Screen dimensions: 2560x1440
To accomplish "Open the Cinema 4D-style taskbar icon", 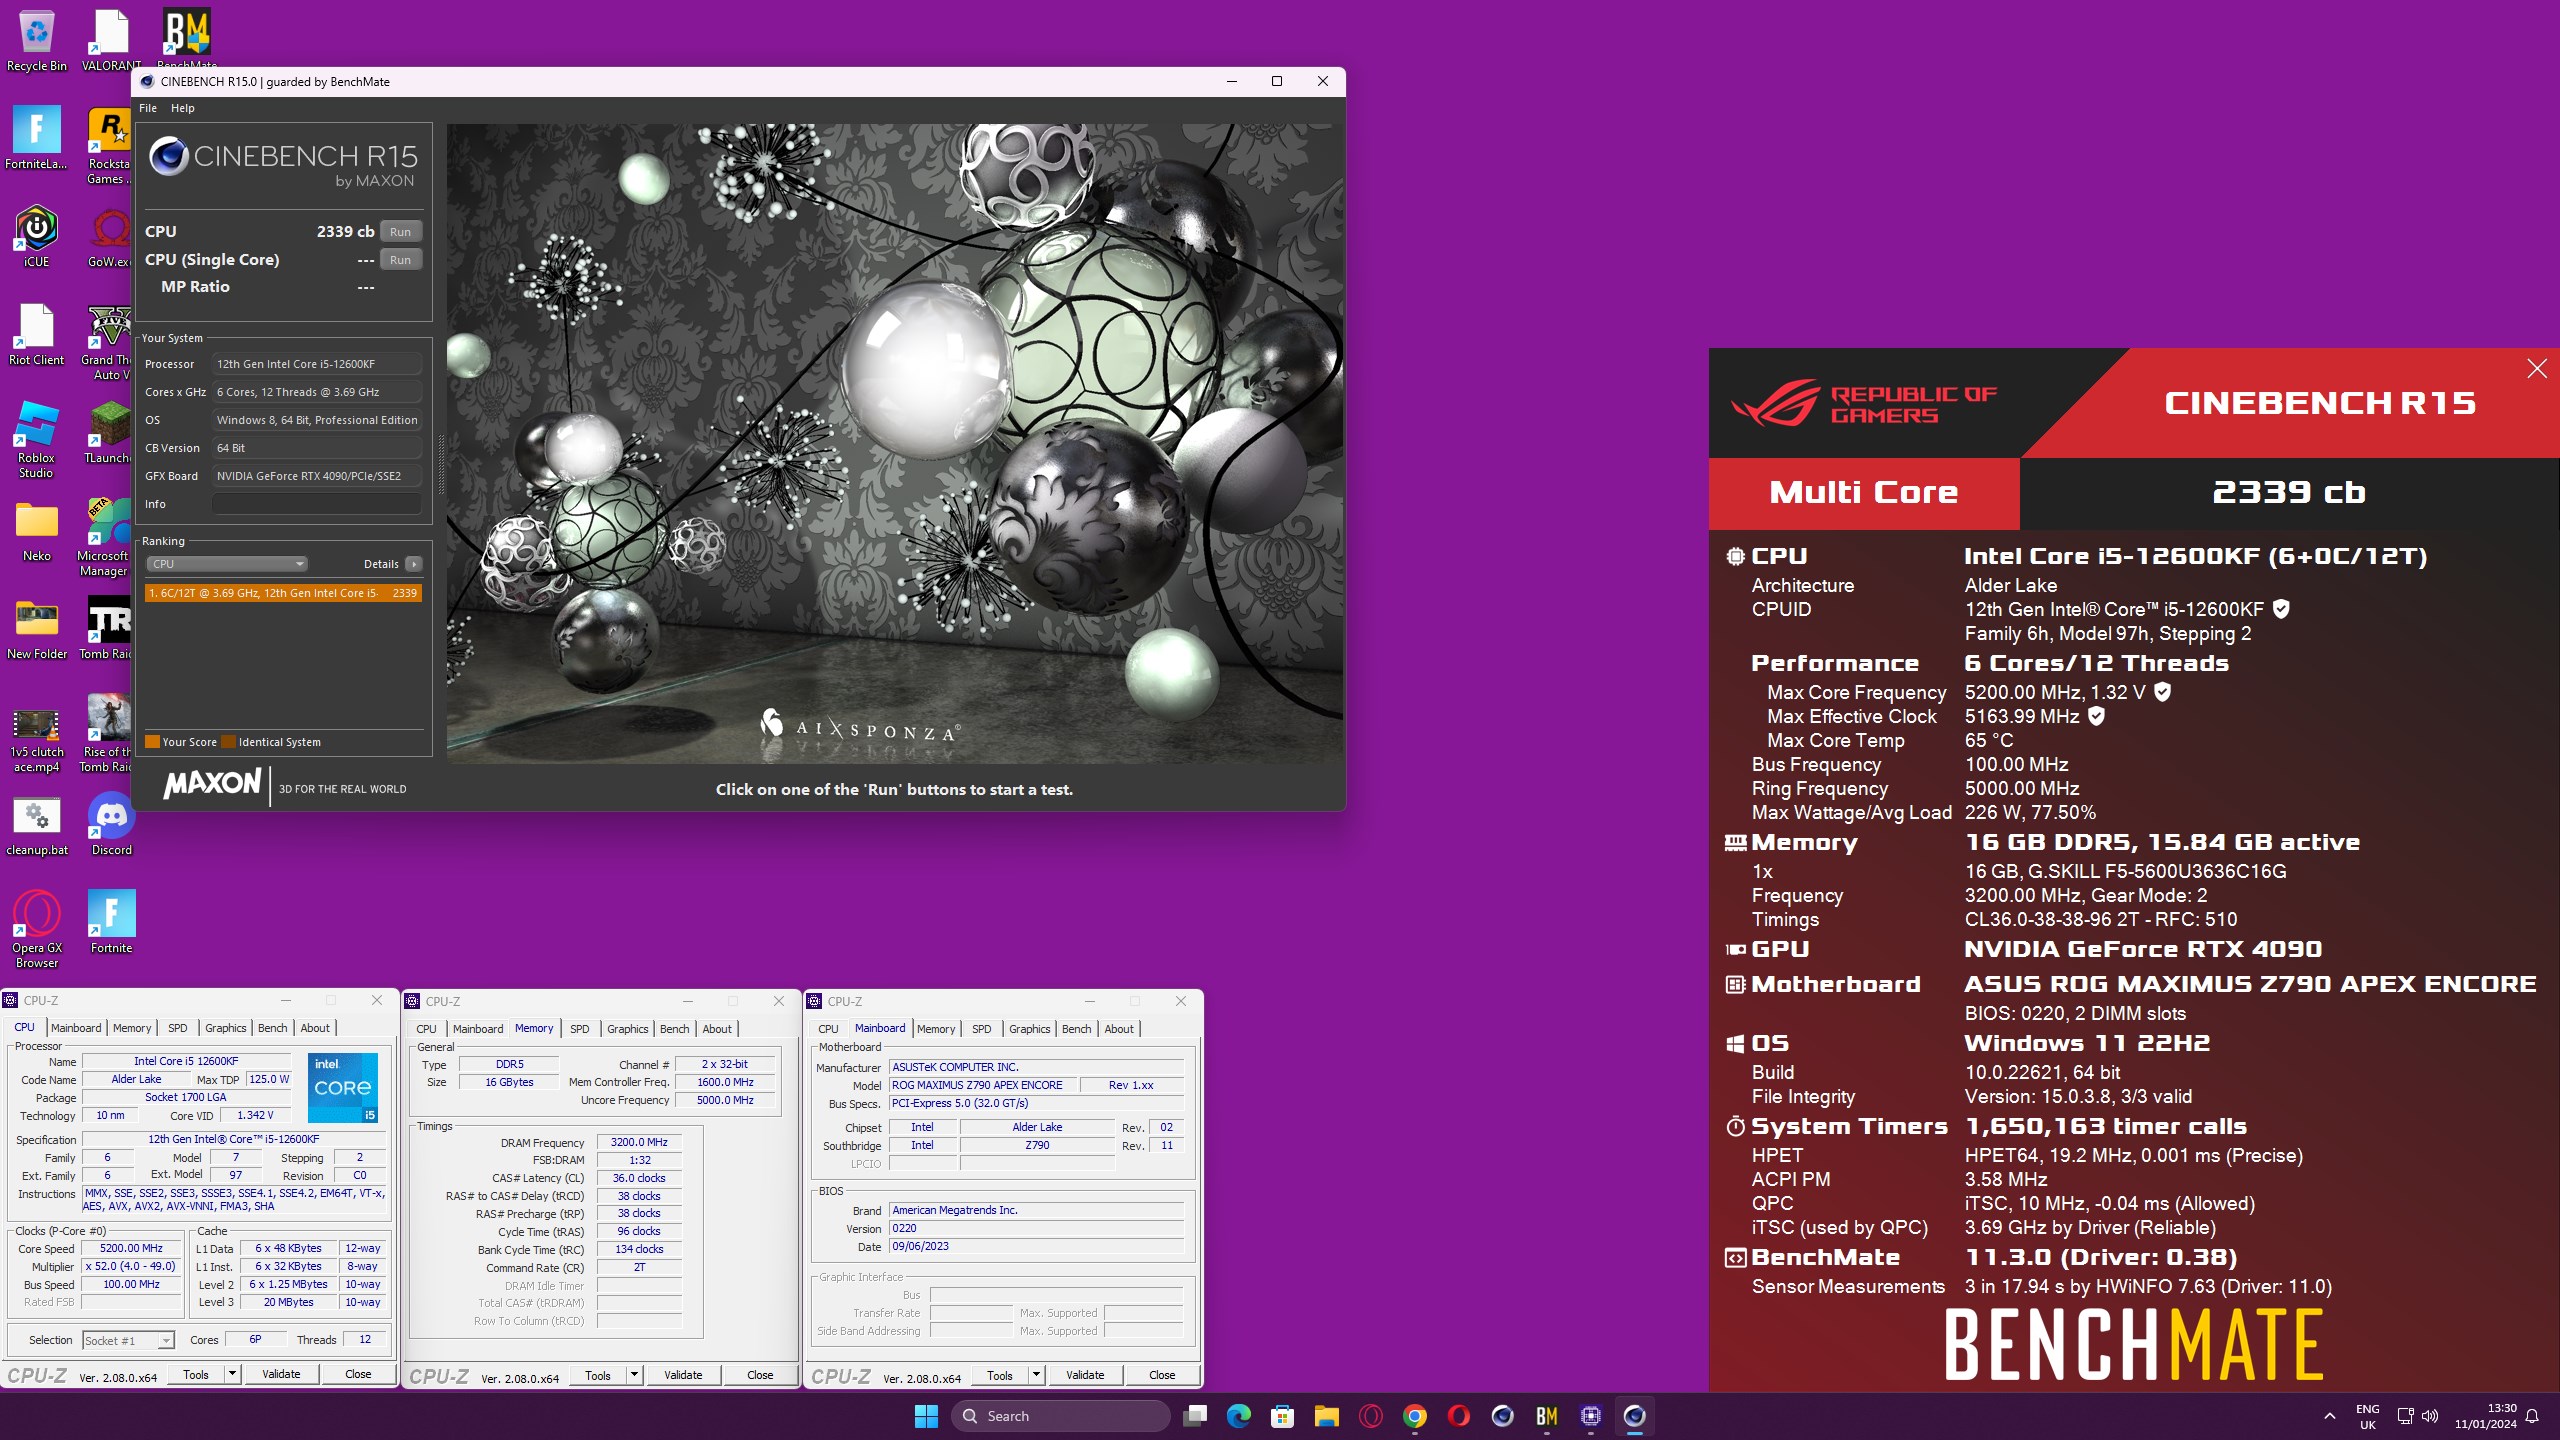I will (x=1503, y=1416).
